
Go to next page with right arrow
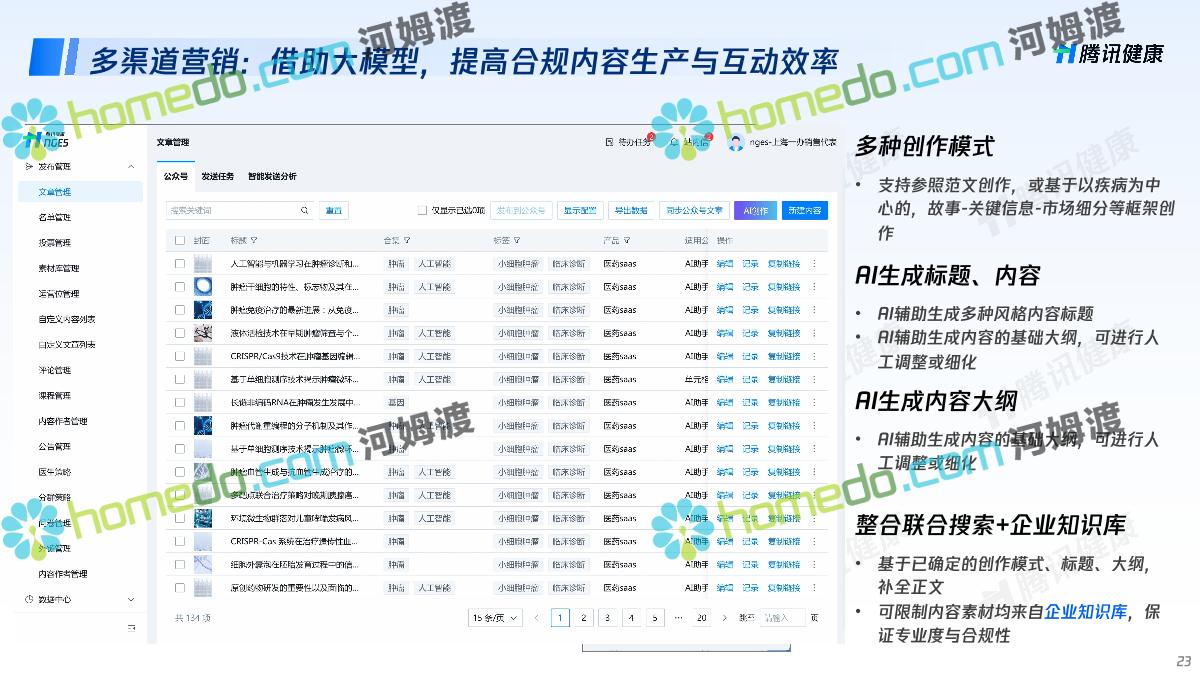[x=725, y=618]
